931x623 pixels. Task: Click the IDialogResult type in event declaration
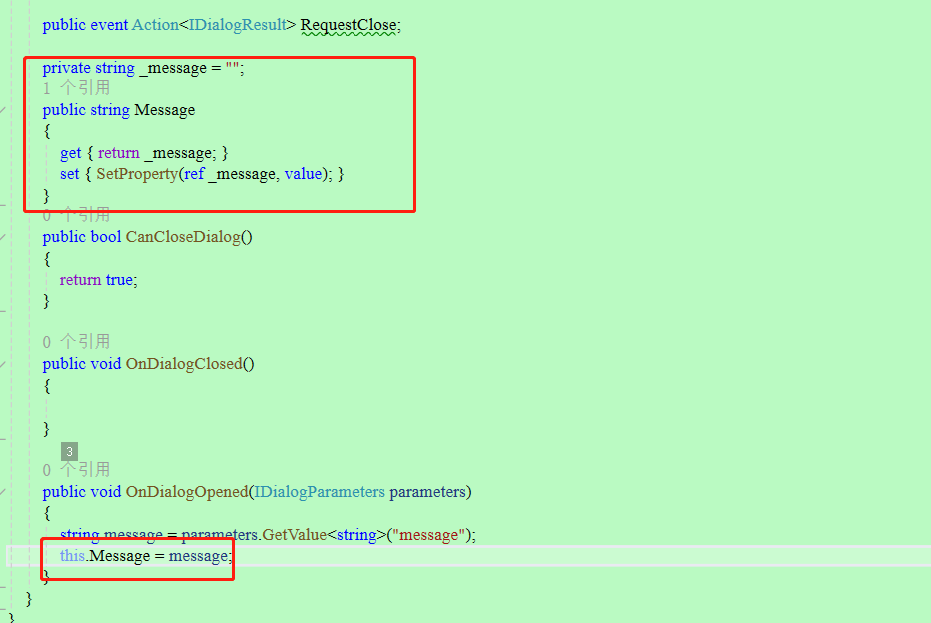click(x=238, y=25)
